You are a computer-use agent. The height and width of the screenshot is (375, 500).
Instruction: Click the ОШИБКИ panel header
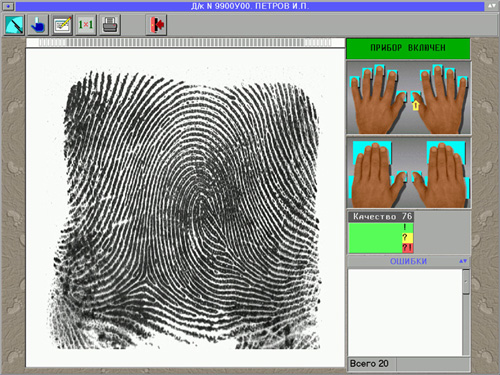tap(409, 261)
